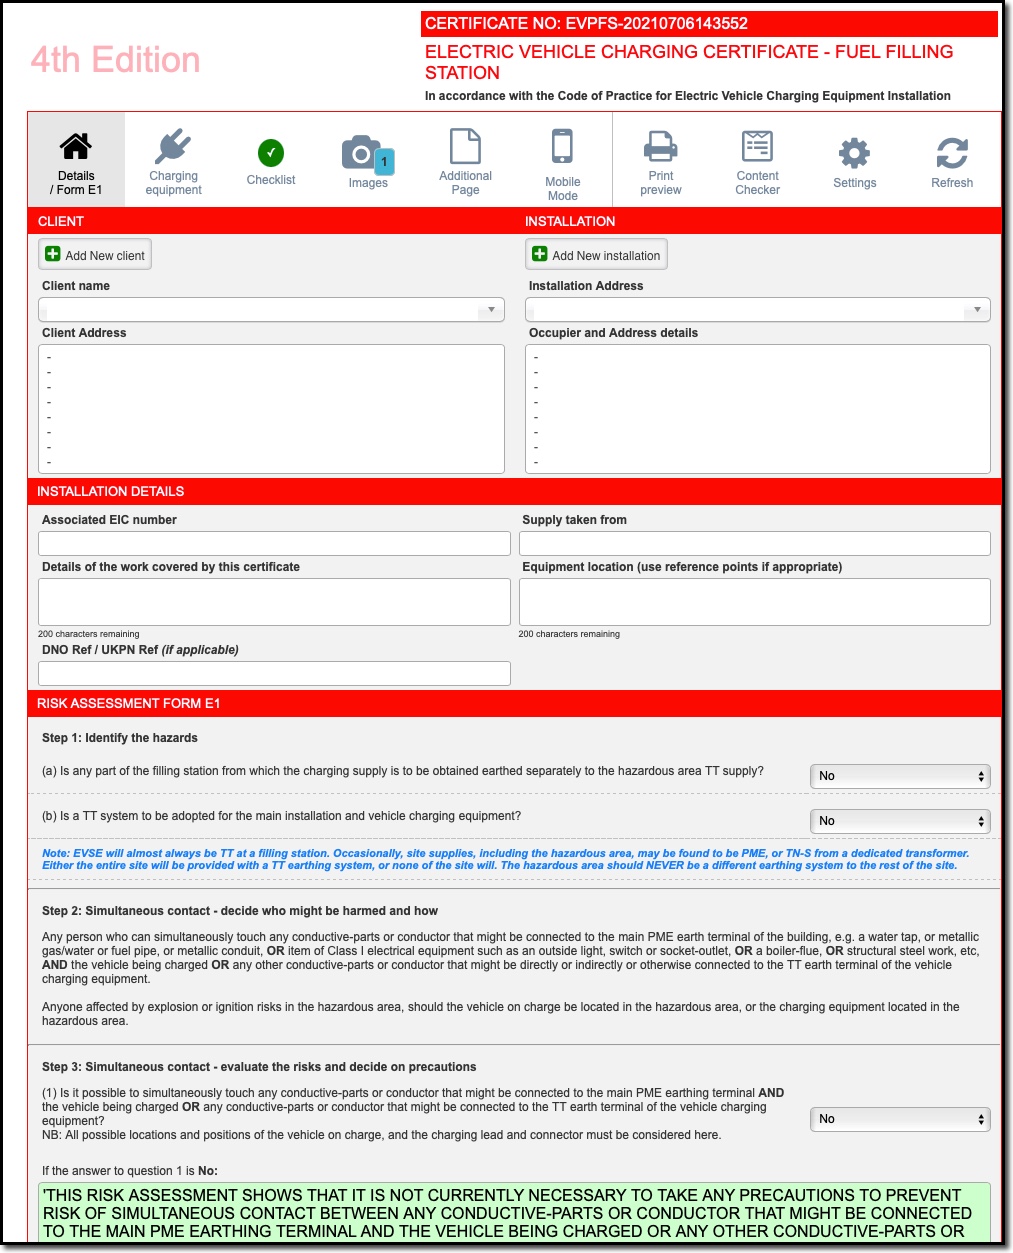Screen dimensions: 1013x1253
Task: Focus the Associated EIC number field
Action: click(274, 543)
